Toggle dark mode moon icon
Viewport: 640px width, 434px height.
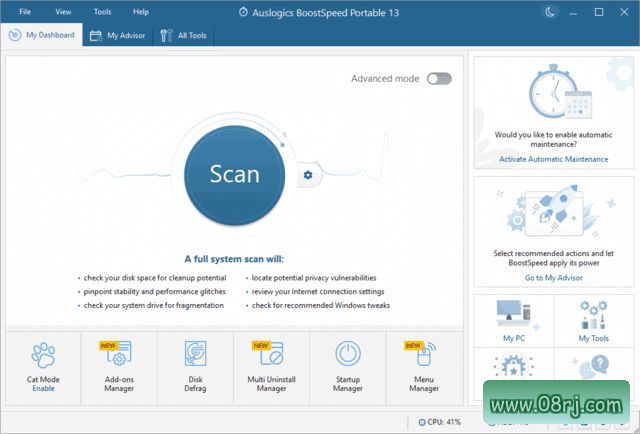[550, 12]
